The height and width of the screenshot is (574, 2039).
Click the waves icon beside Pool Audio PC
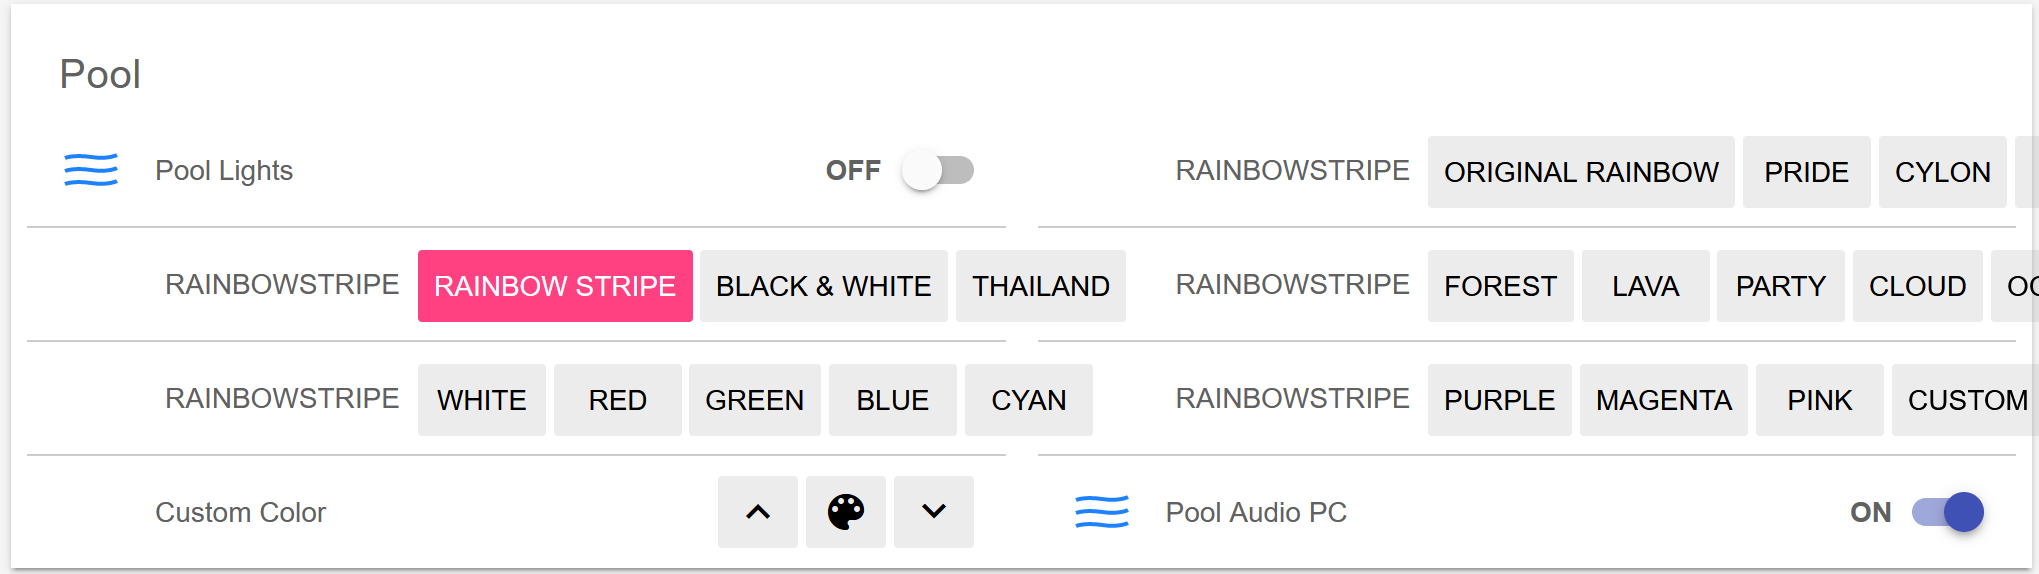(x=1101, y=512)
